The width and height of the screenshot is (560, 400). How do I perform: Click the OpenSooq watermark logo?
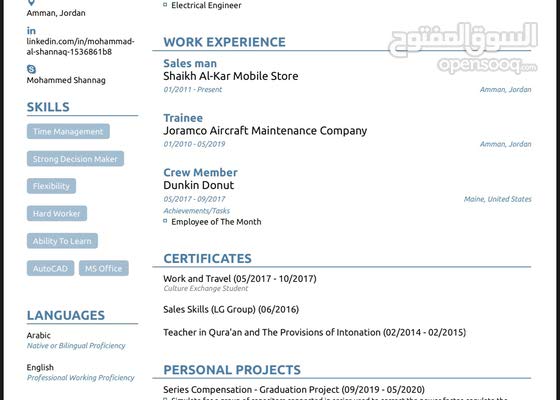click(x=463, y=48)
